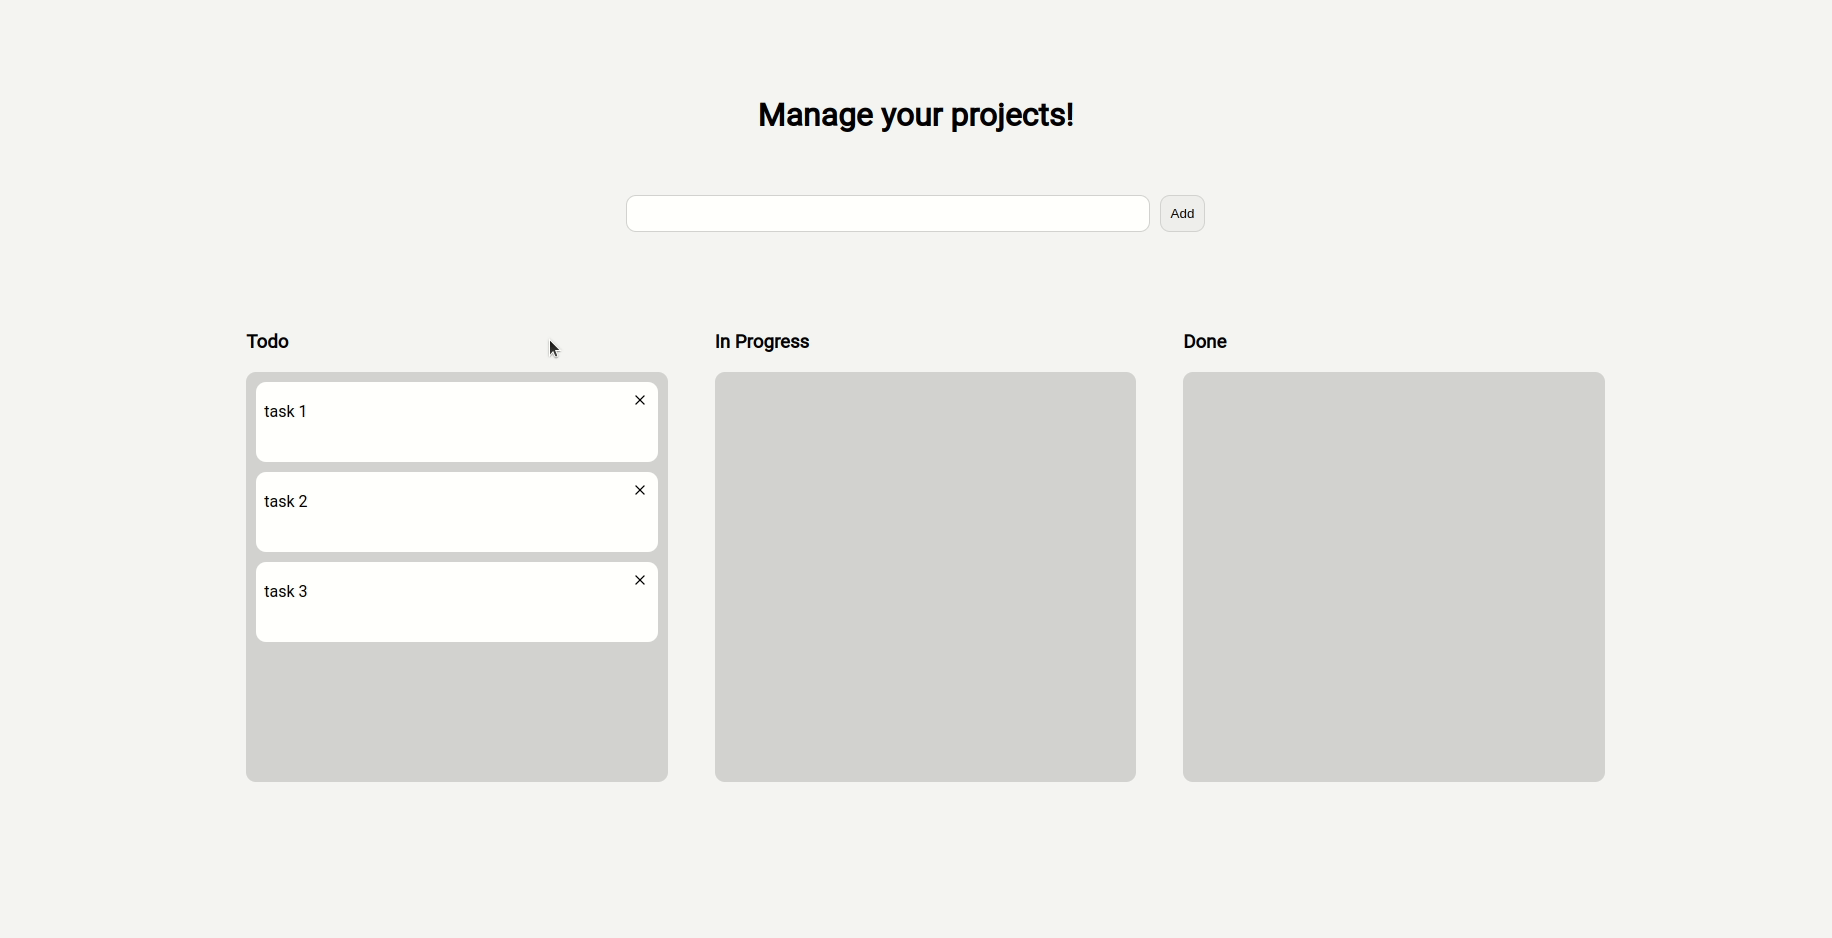The width and height of the screenshot is (1832, 938).
Task: Delete "task 2" using its X icon
Action: point(640,490)
